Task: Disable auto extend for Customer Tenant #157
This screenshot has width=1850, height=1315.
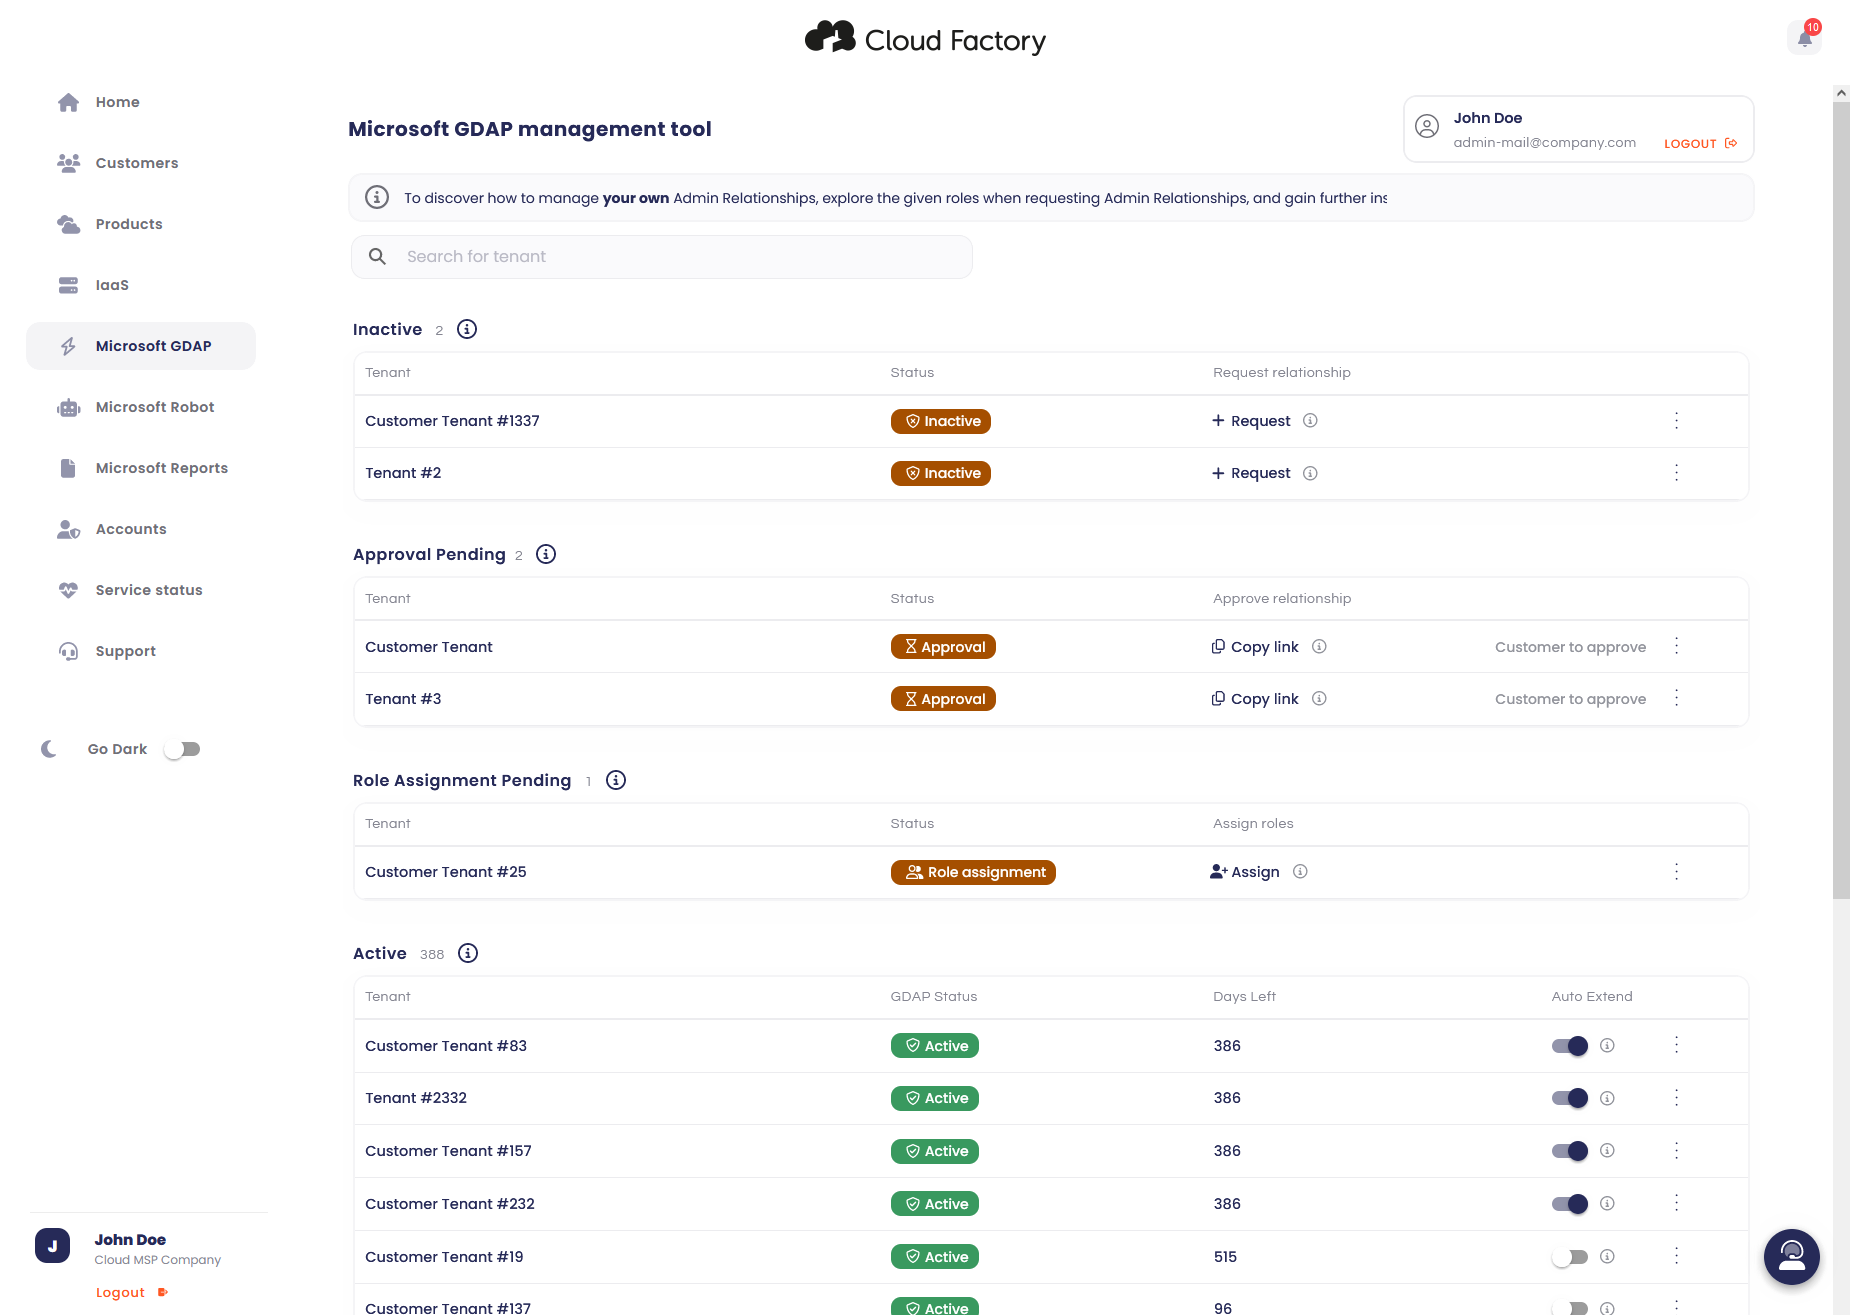Action: point(1569,1151)
